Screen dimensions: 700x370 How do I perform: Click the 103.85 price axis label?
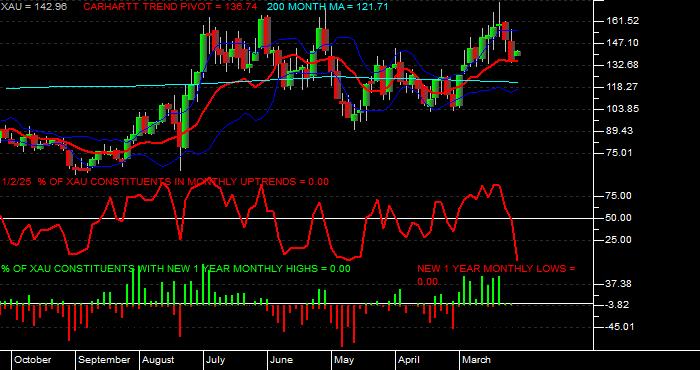point(622,108)
